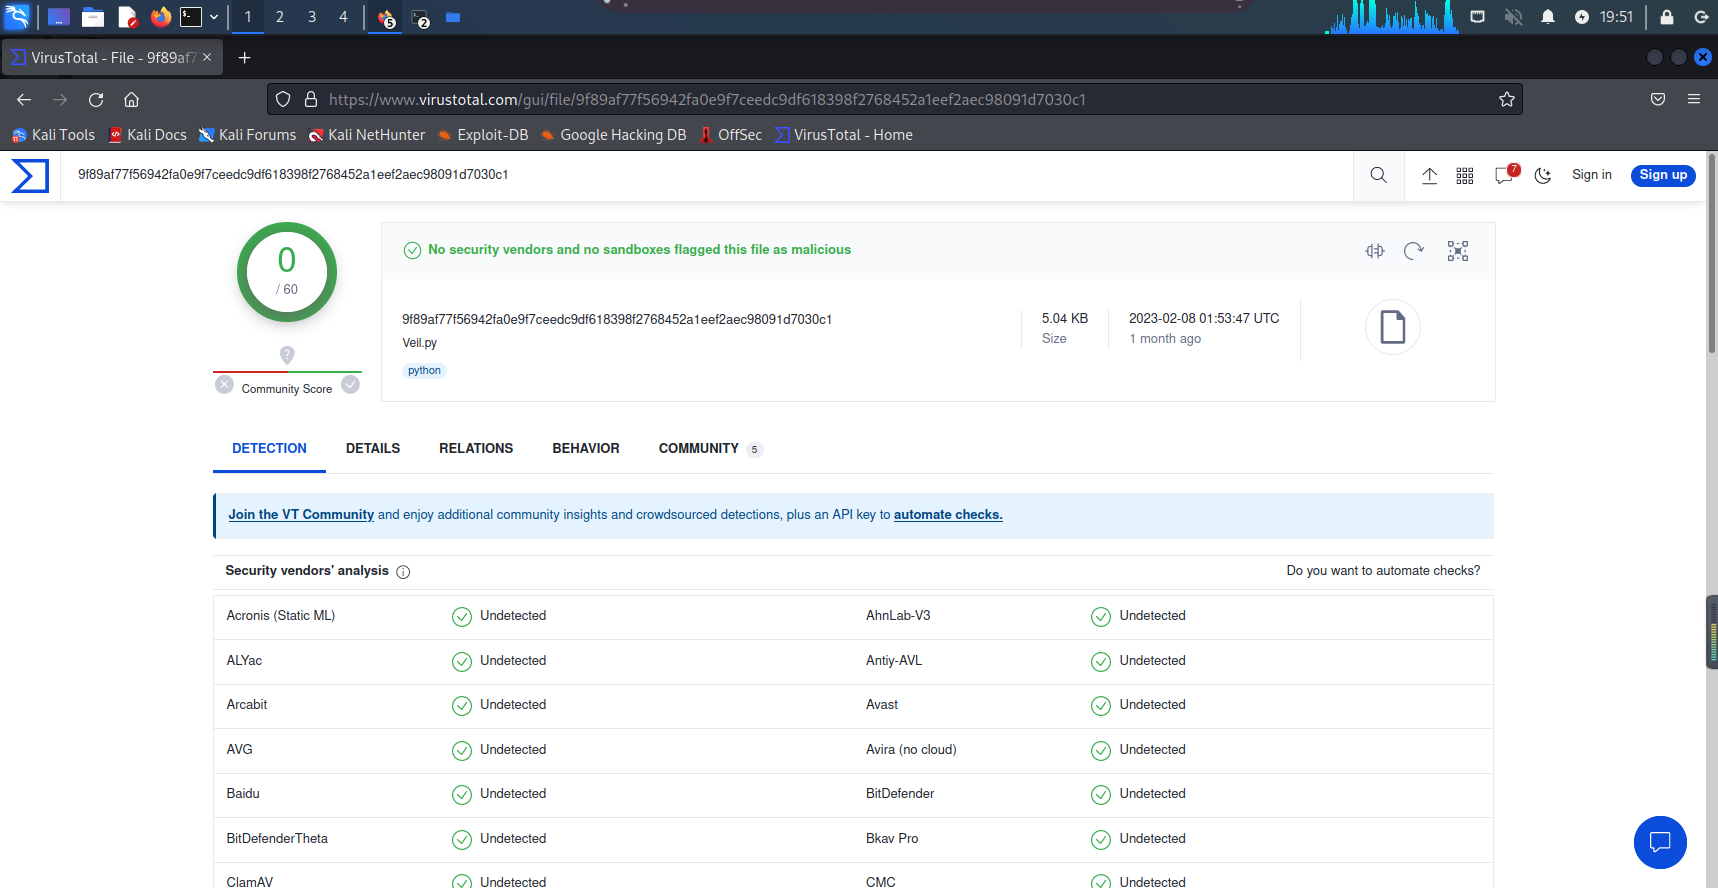Open the notifications bell in the panel
The height and width of the screenshot is (888, 1718).
click(x=1547, y=17)
